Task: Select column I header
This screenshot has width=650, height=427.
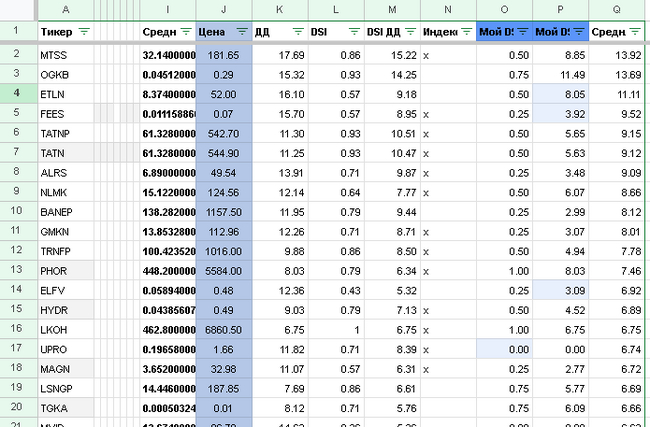Action: pyautogui.click(x=167, y=10)
